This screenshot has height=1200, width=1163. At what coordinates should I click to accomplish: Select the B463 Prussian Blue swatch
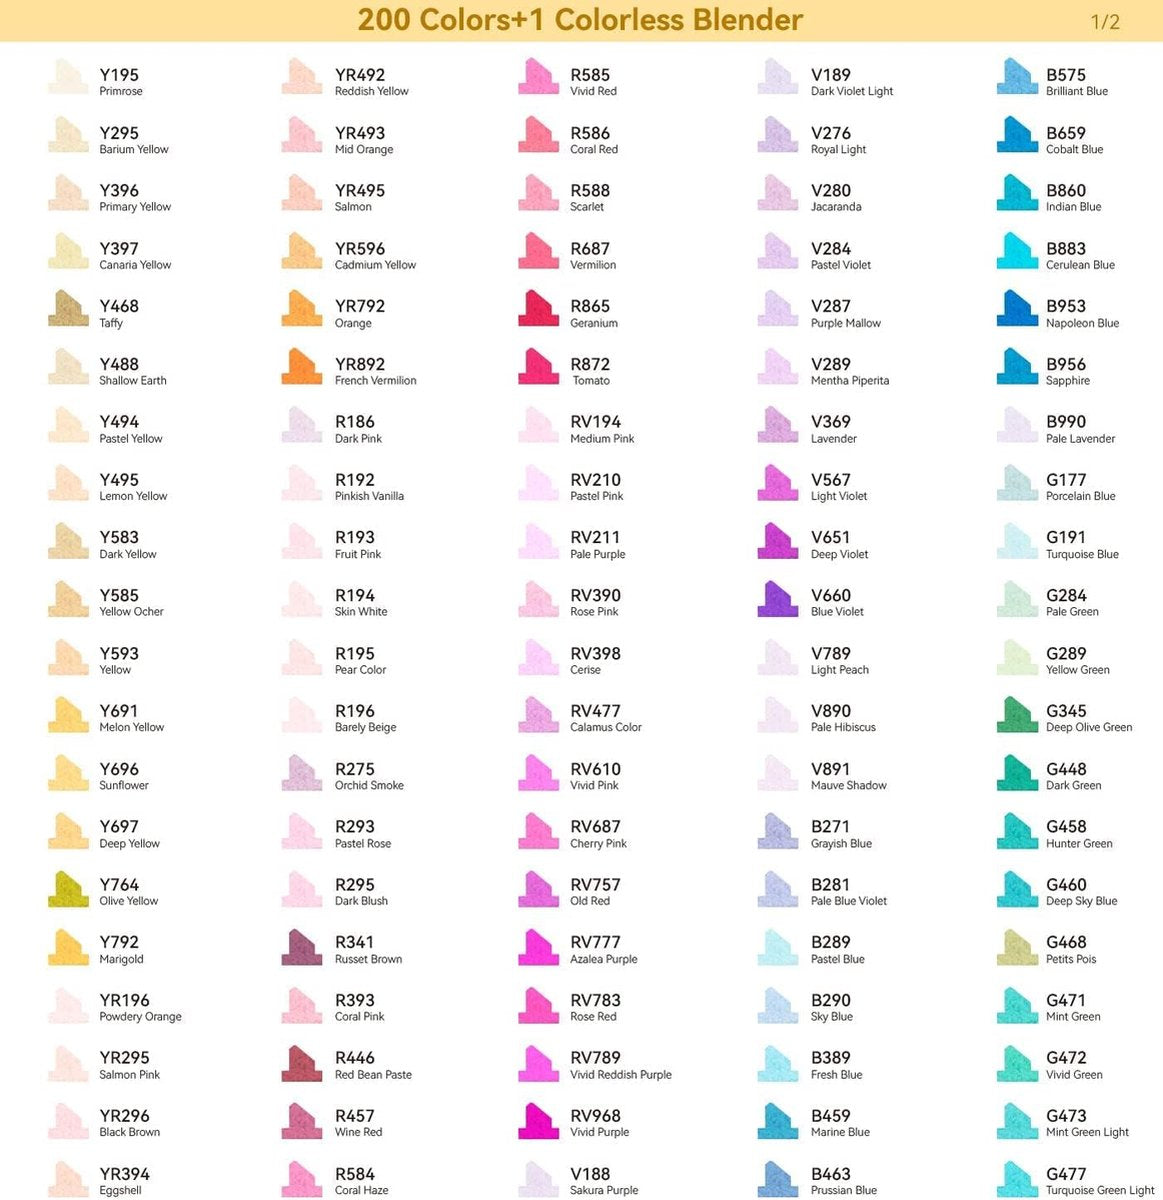(778, 1178)
